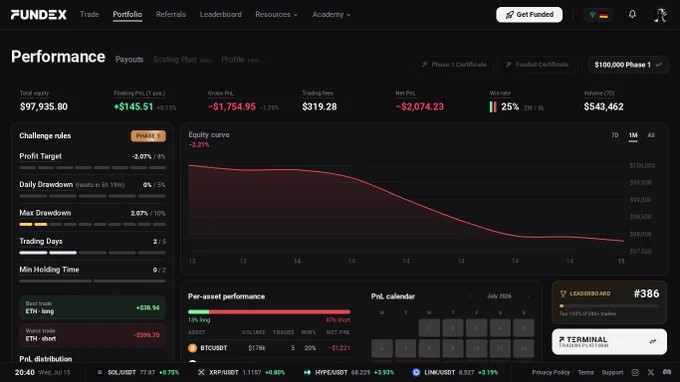Open the Worst trade ETH short card
The width and height of the screenshot is (680, 382).
point(92,335)
